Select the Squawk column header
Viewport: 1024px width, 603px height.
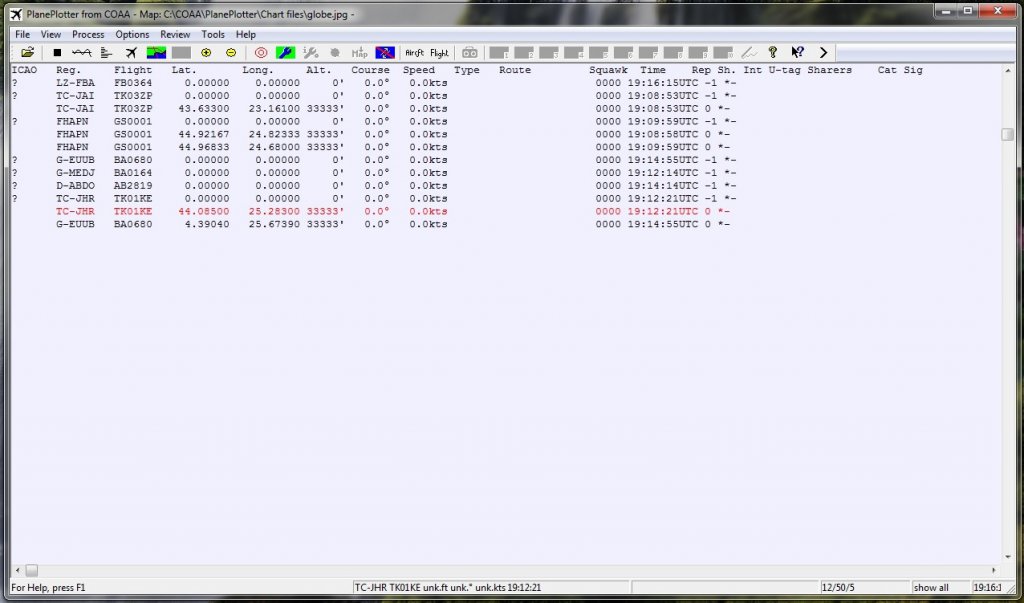tap(608, 70)
